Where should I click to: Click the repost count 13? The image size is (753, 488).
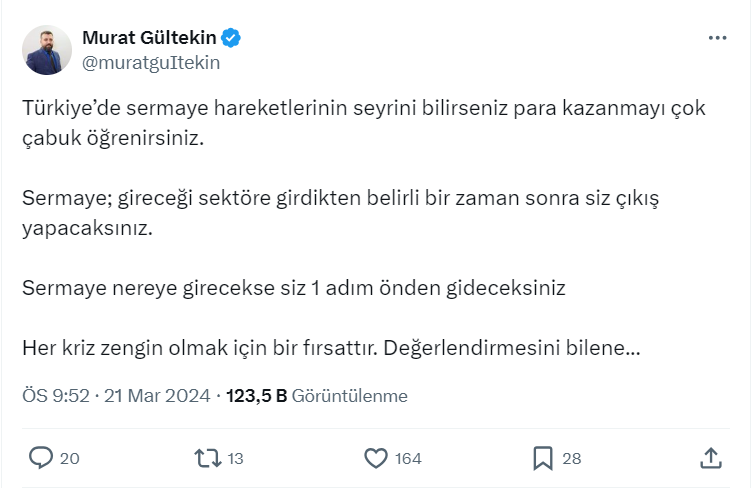click(x=236, y=459)
